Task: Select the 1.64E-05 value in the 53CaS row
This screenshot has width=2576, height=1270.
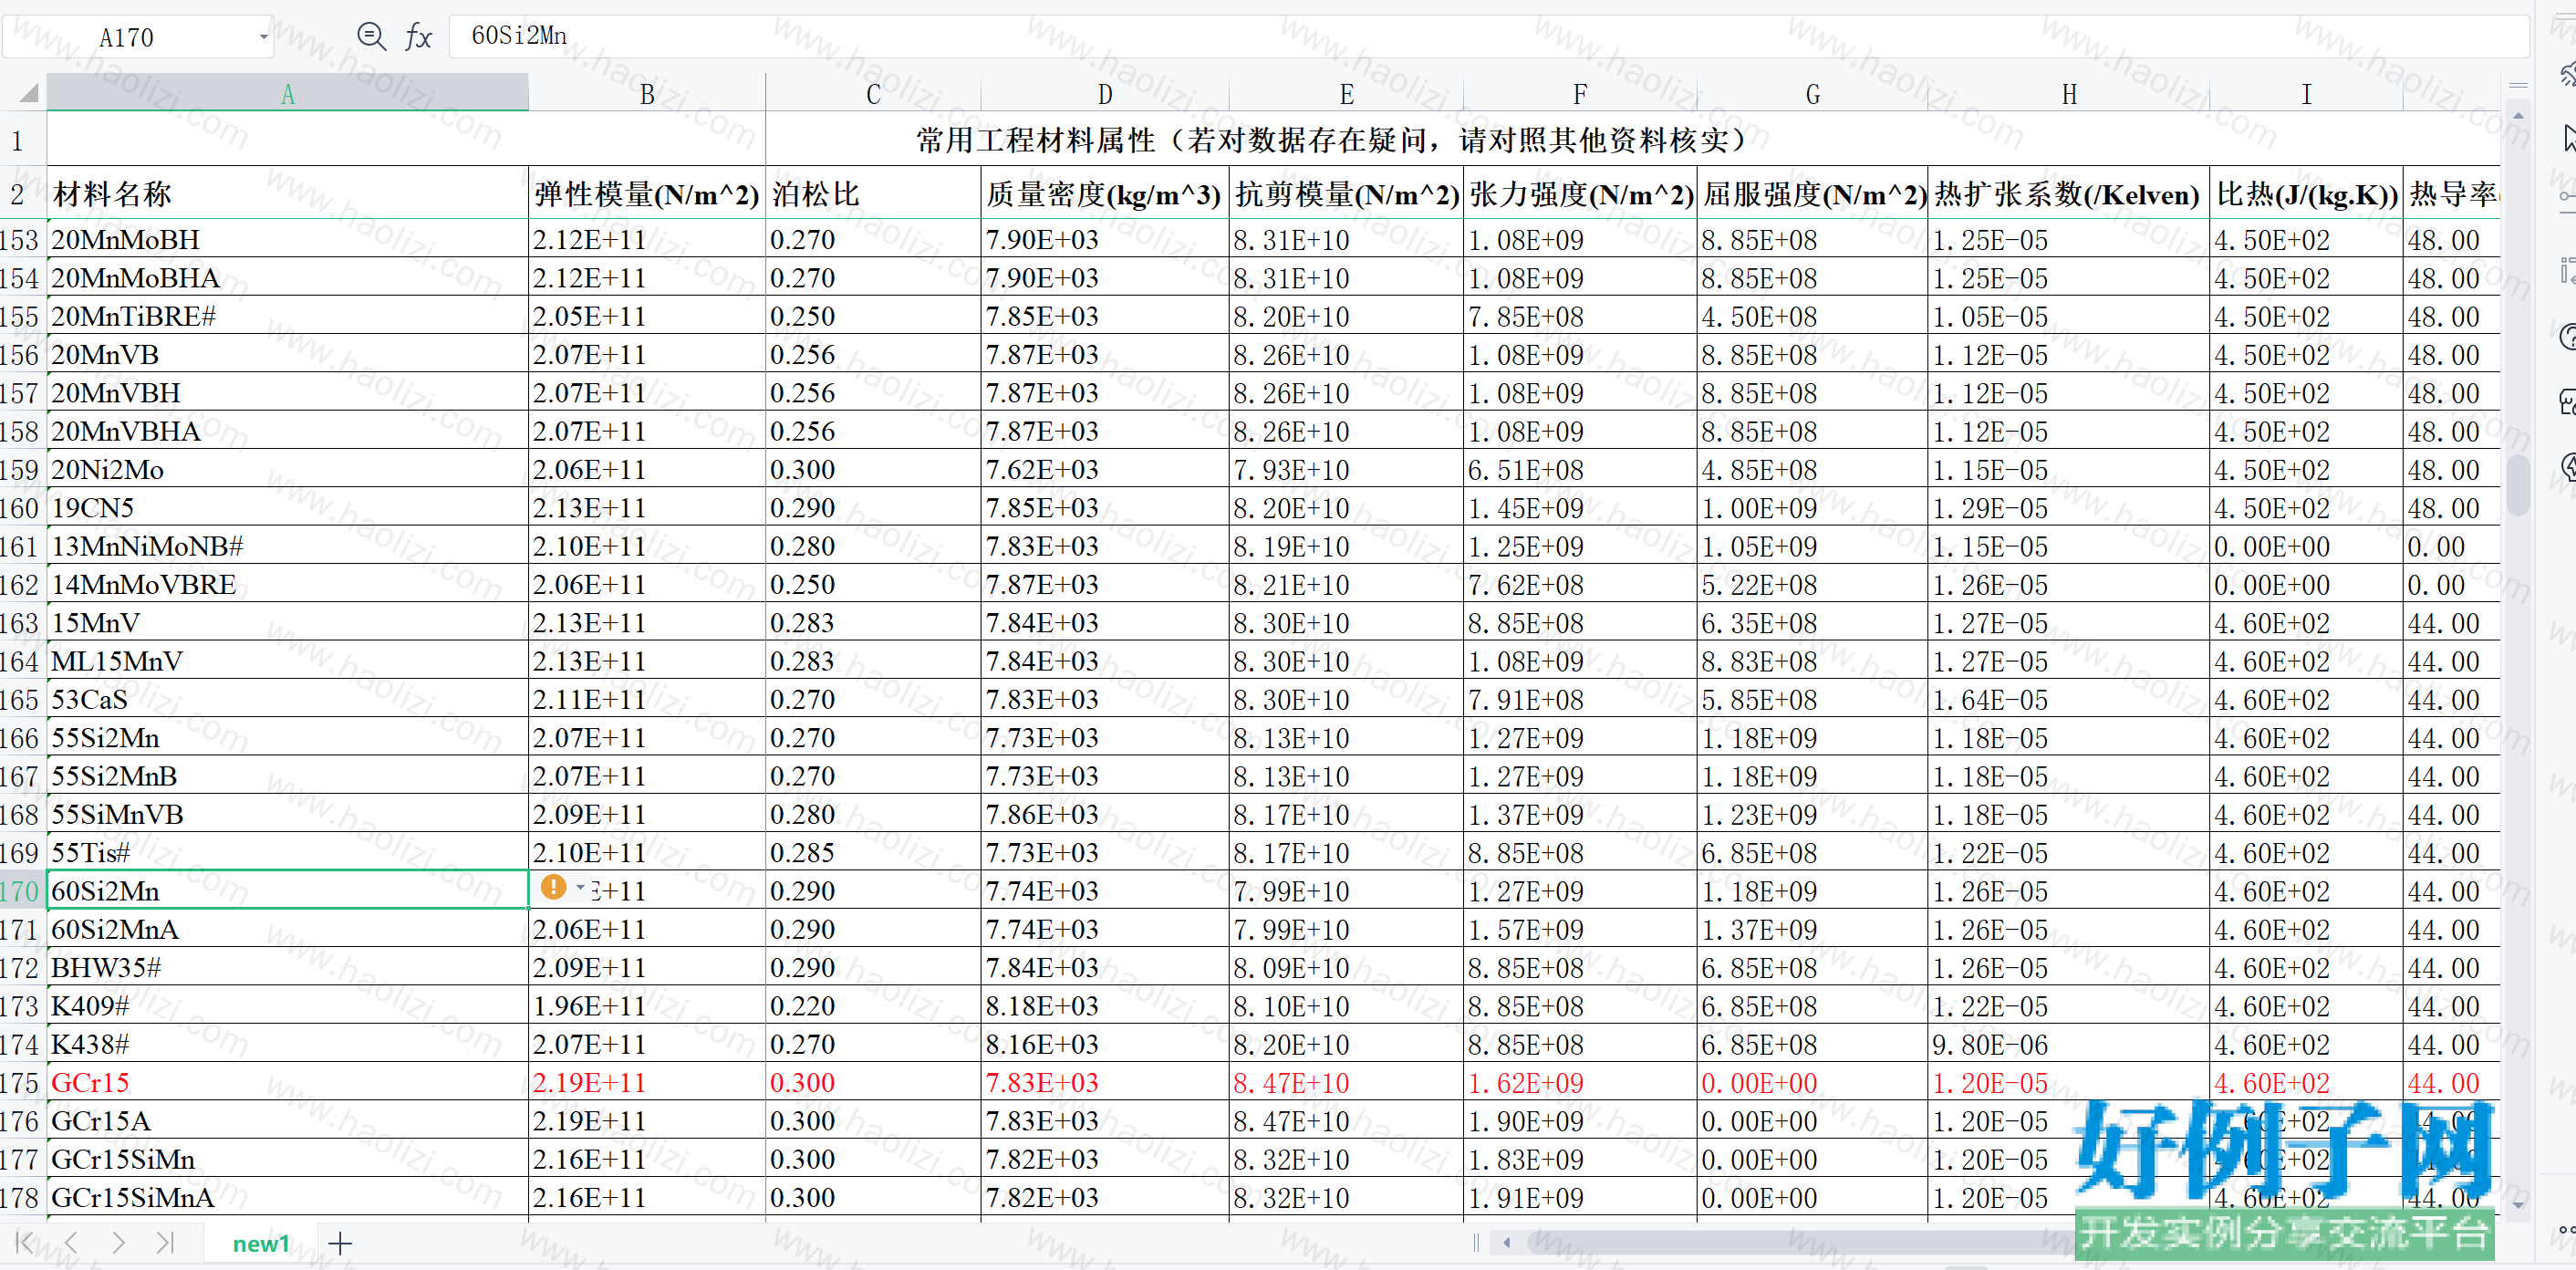Action: 2069,700
